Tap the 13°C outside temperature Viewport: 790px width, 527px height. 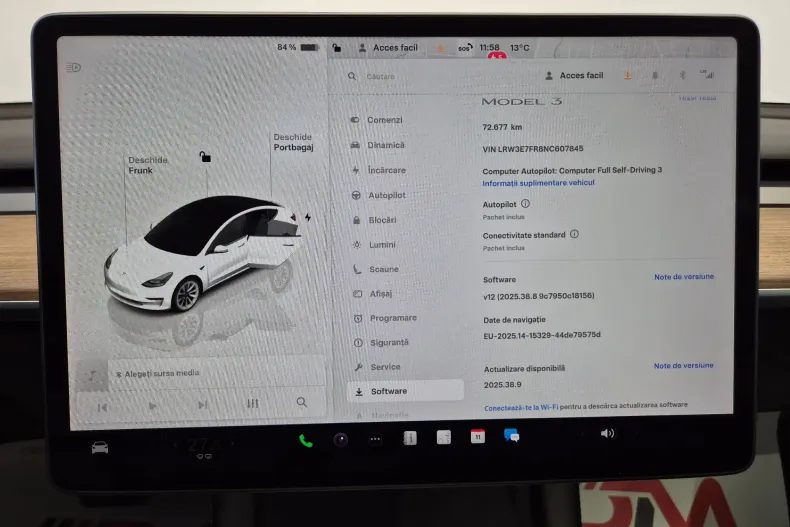519,48
